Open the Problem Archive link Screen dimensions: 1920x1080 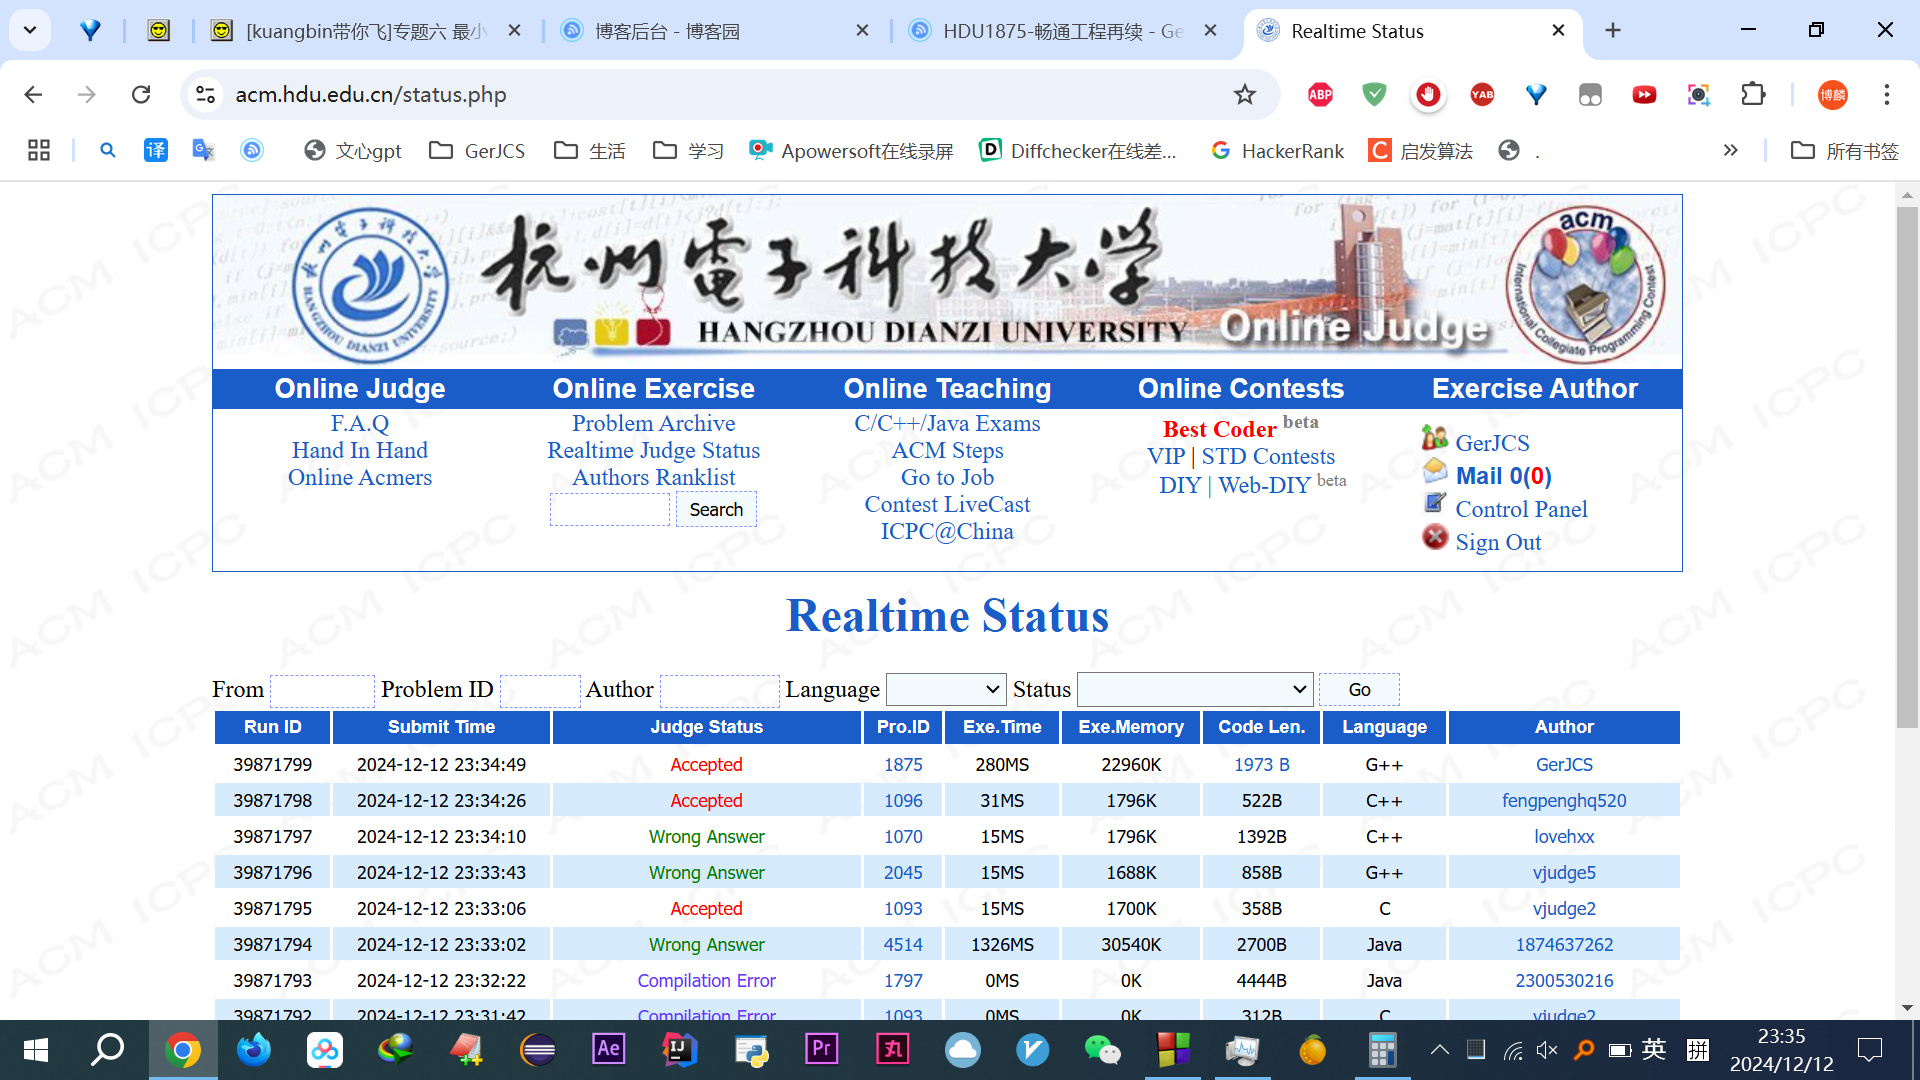click(x=653, y=423)
